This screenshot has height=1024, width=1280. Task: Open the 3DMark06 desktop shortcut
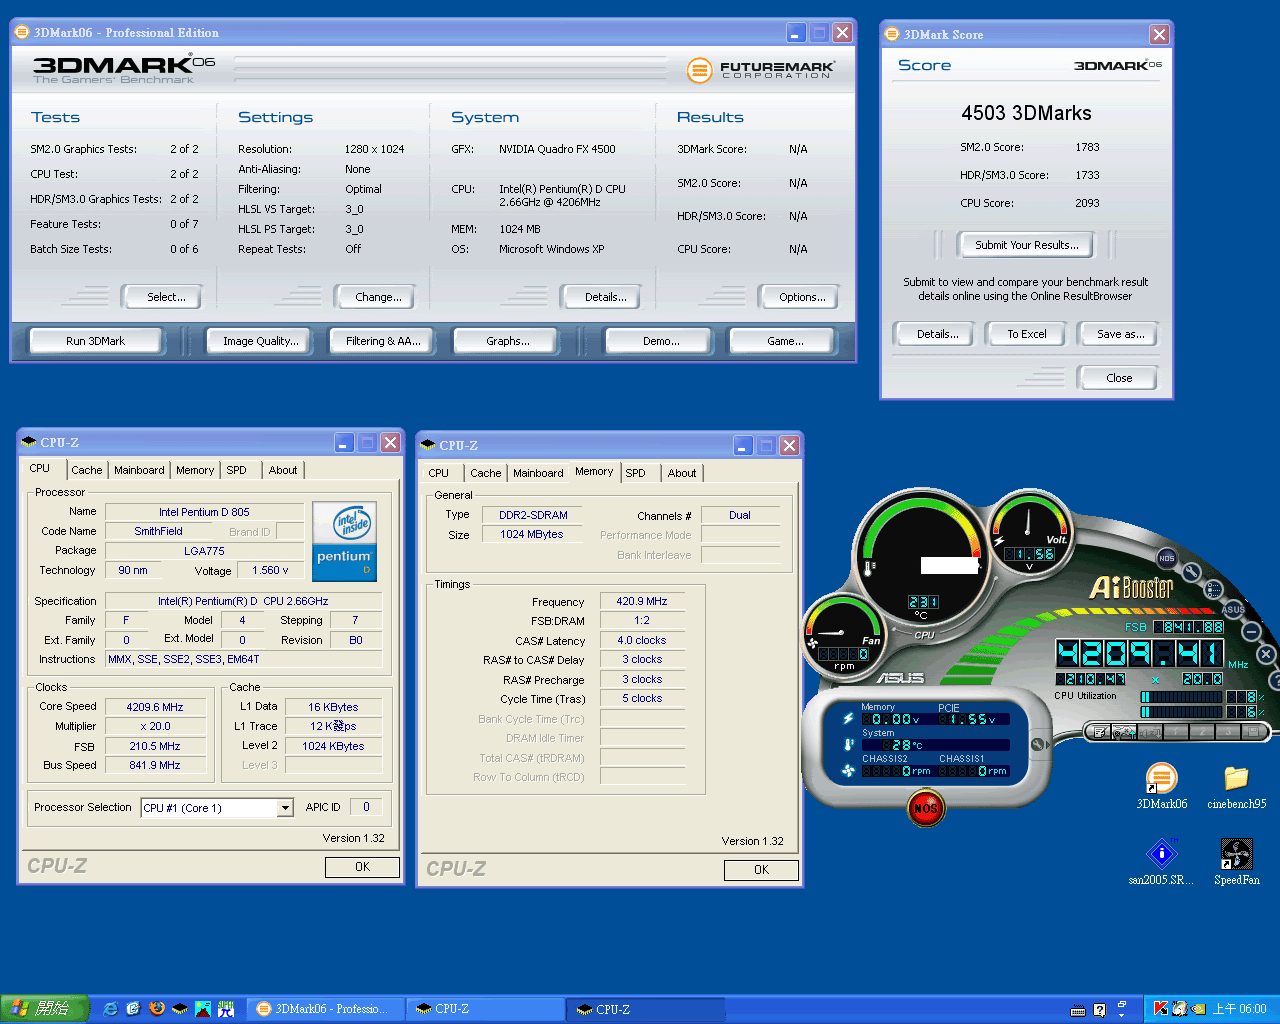1161,786
